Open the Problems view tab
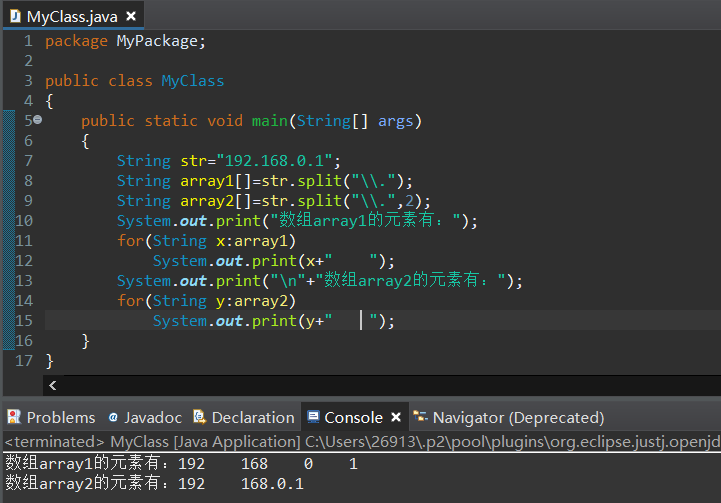Viewport: 721px width, 503px height. coord(51,417)
